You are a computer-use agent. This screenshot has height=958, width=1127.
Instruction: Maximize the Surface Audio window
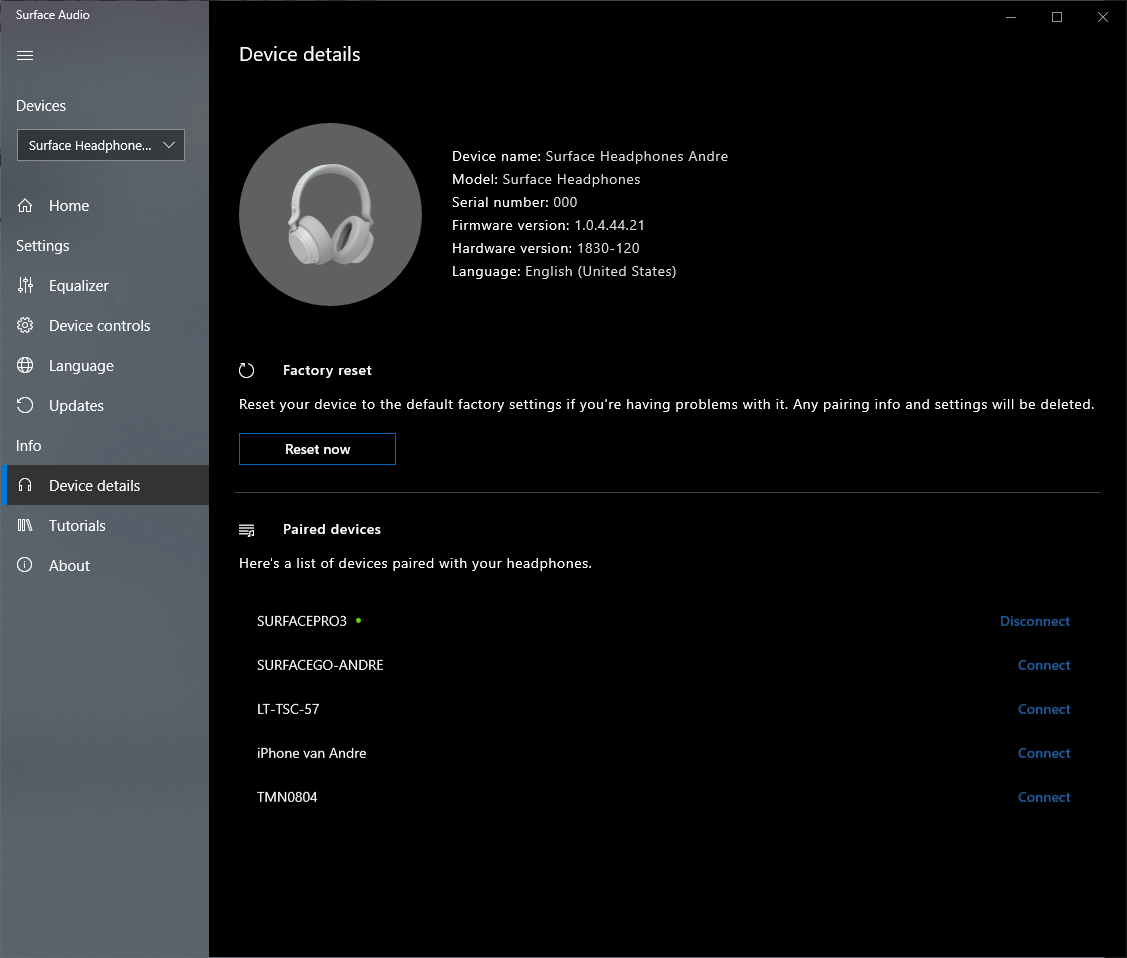[x=1056, y=17]
